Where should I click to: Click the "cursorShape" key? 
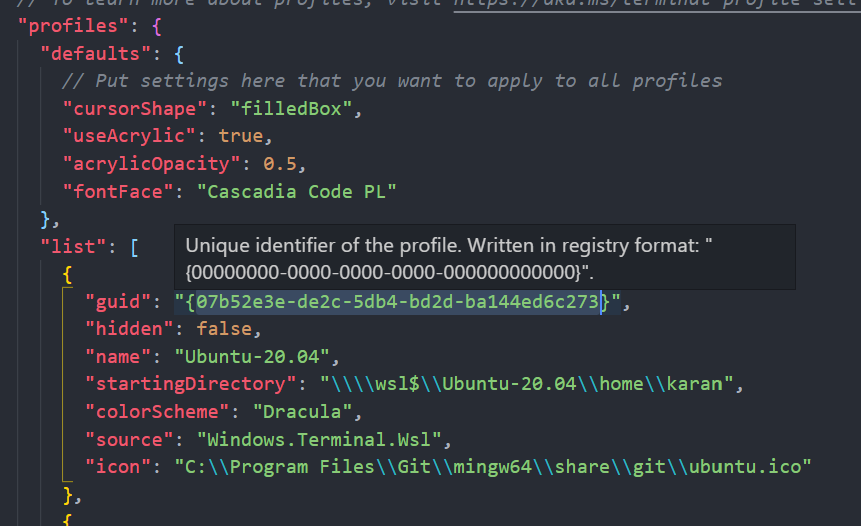click(135, 109)
